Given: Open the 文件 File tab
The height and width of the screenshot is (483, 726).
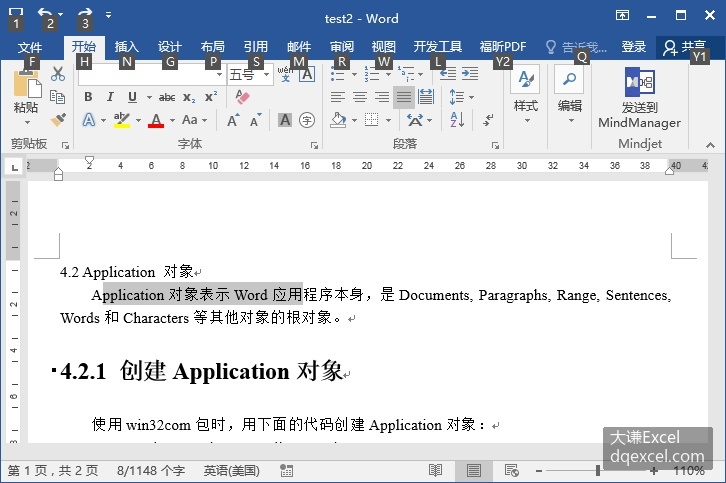Looking at the screenshot, I should (x=30, y=47).
